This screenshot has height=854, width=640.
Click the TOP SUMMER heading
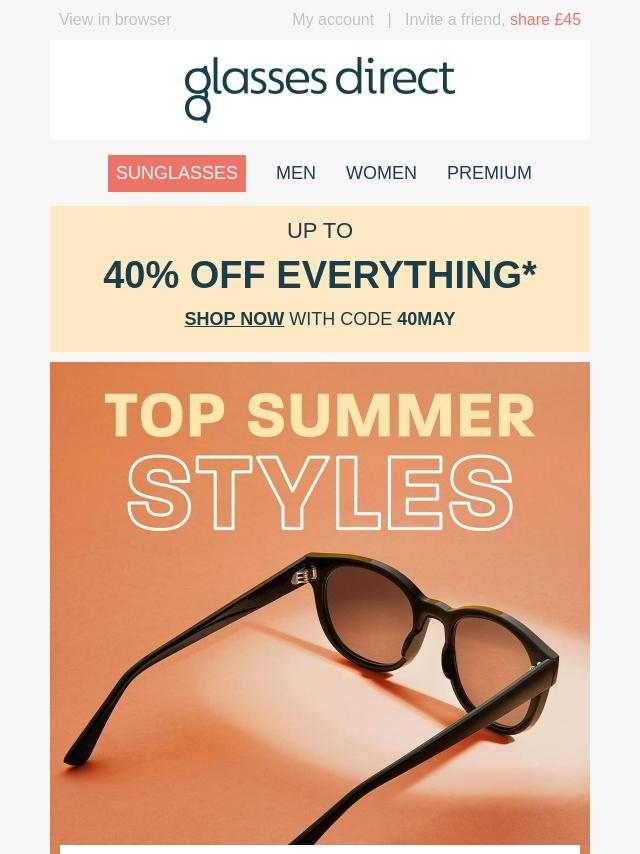tap(320, 415)
